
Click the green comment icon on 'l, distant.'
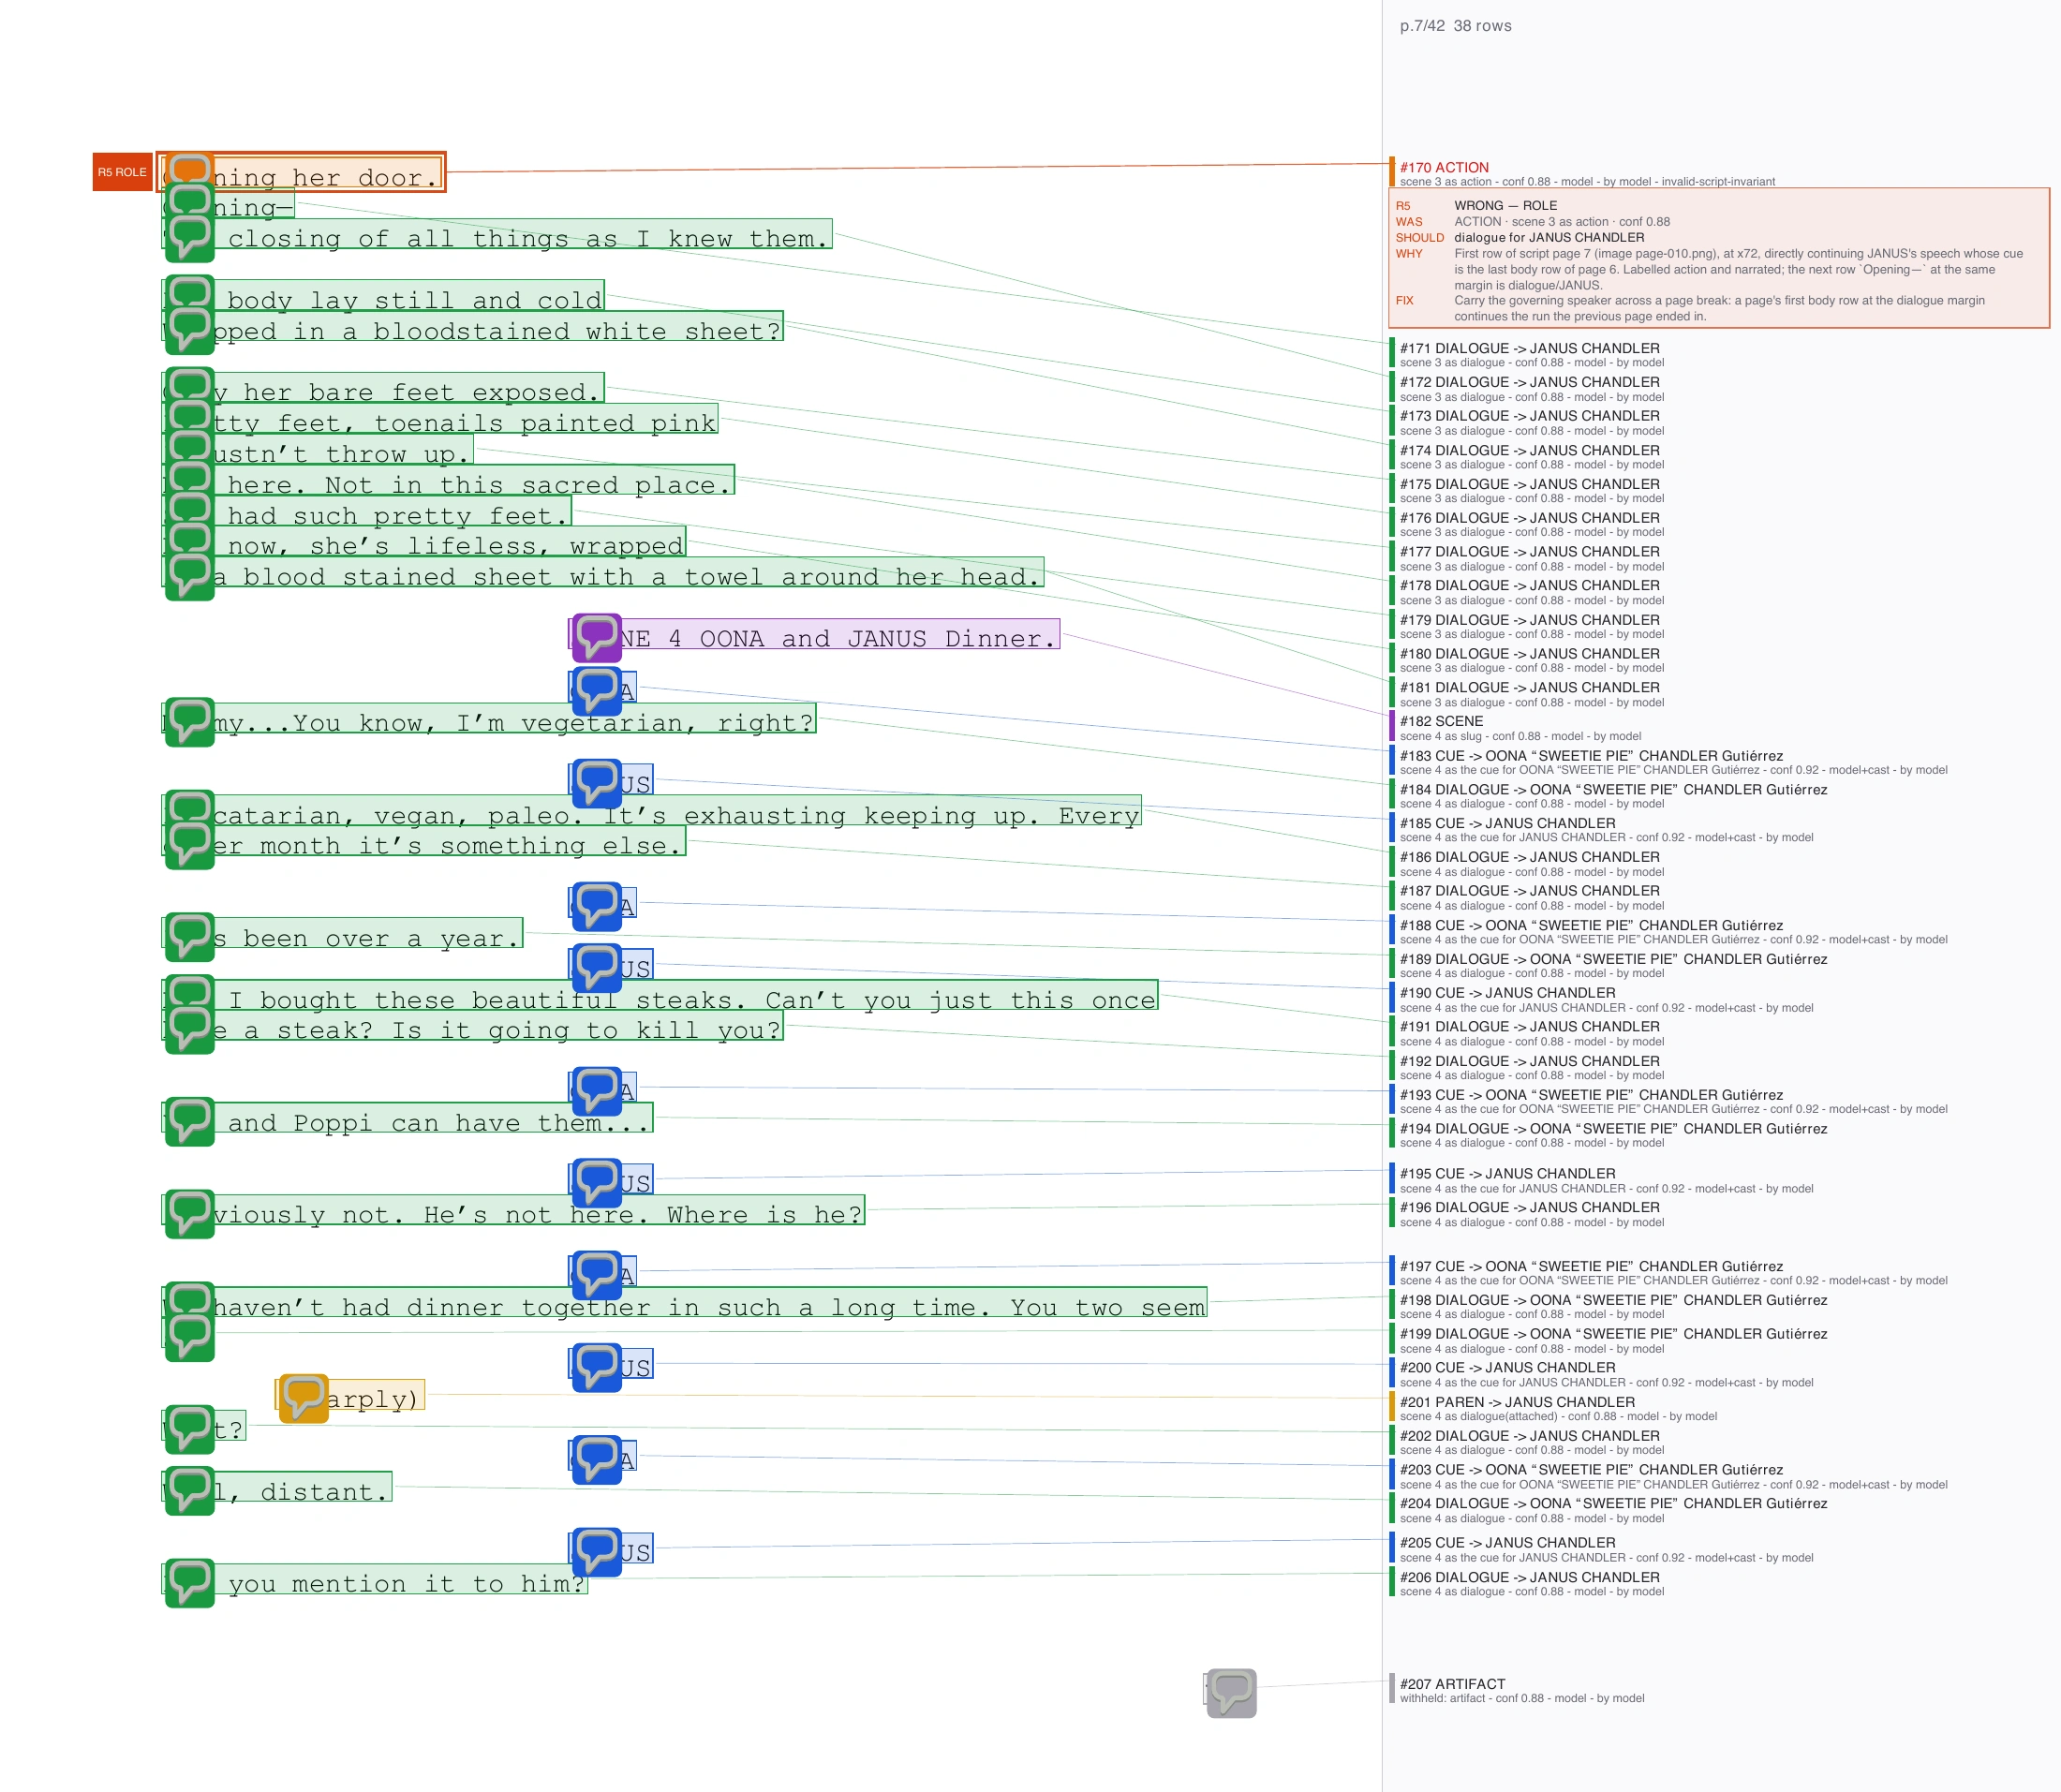(189, 1491)
